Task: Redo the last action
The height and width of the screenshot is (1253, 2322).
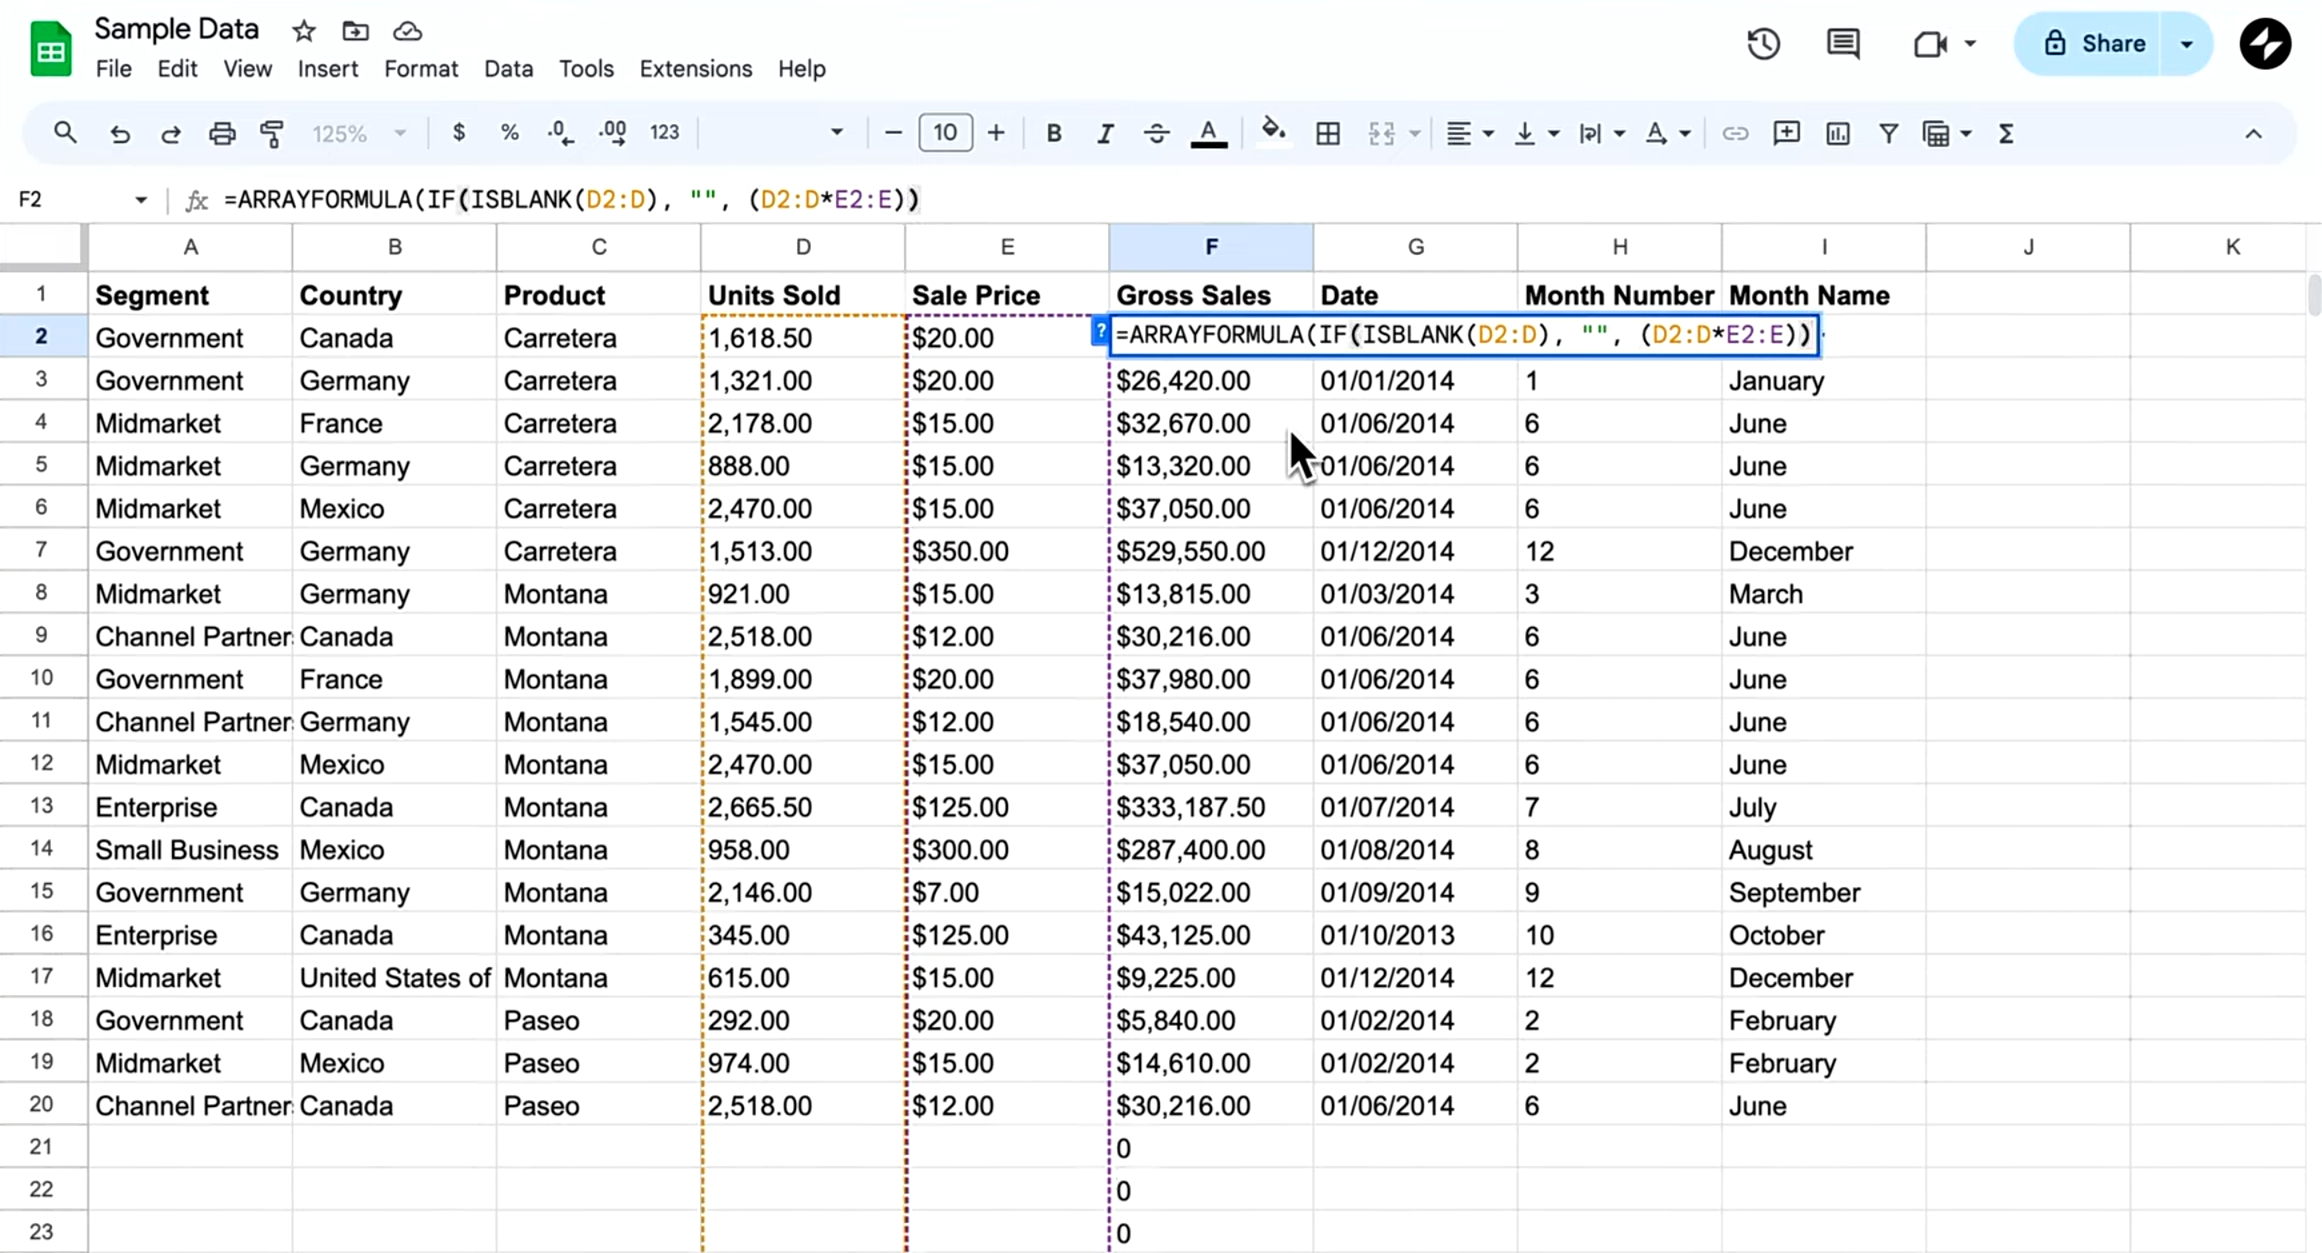Action: point(170,133)
